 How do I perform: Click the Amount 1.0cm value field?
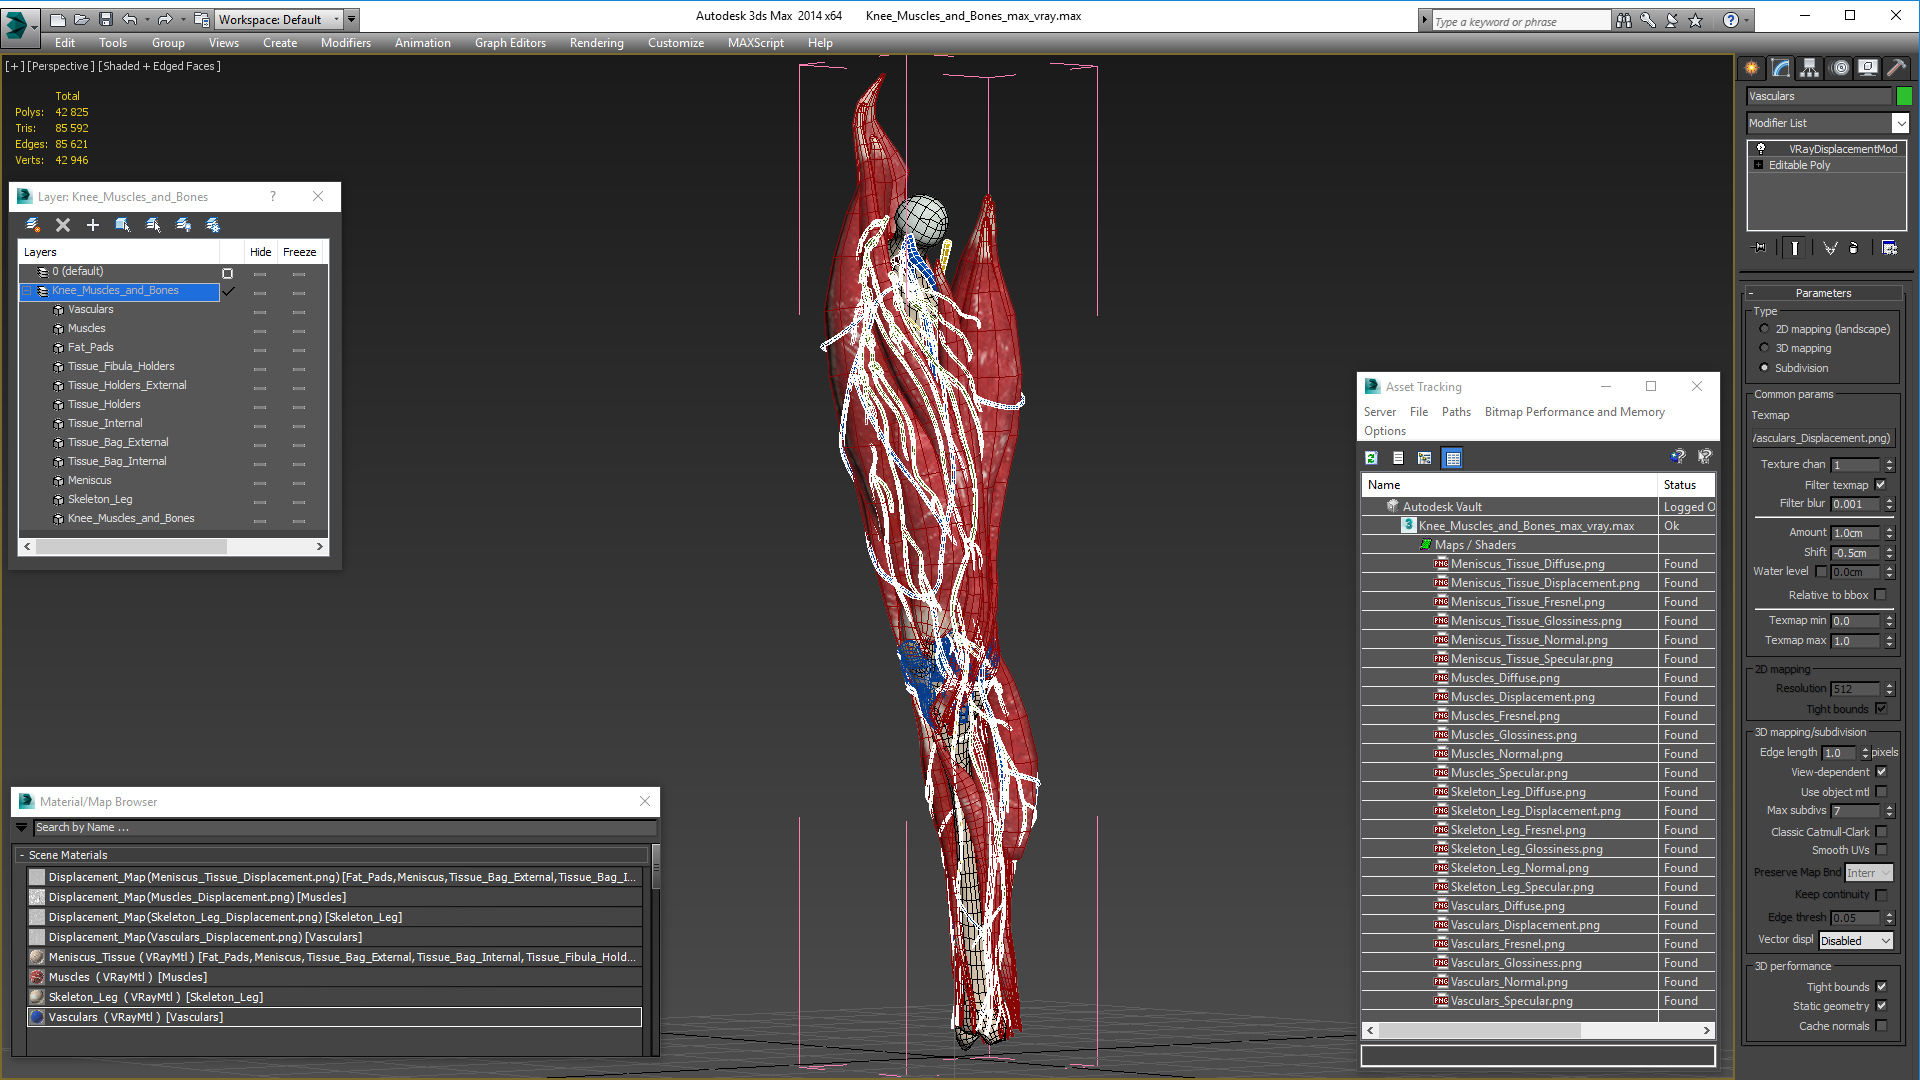coord(1857,533)
